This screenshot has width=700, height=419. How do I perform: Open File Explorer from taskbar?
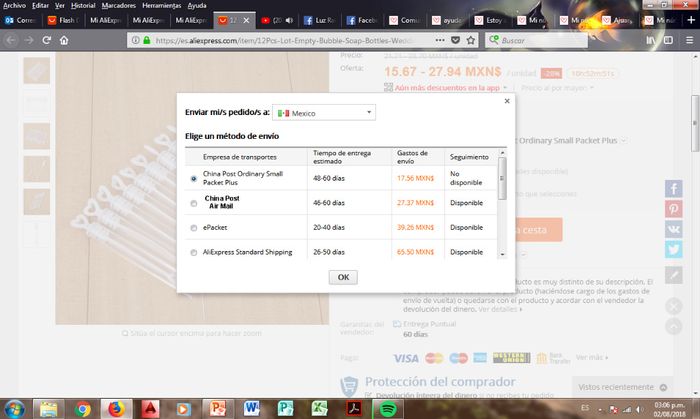(49, 409)
